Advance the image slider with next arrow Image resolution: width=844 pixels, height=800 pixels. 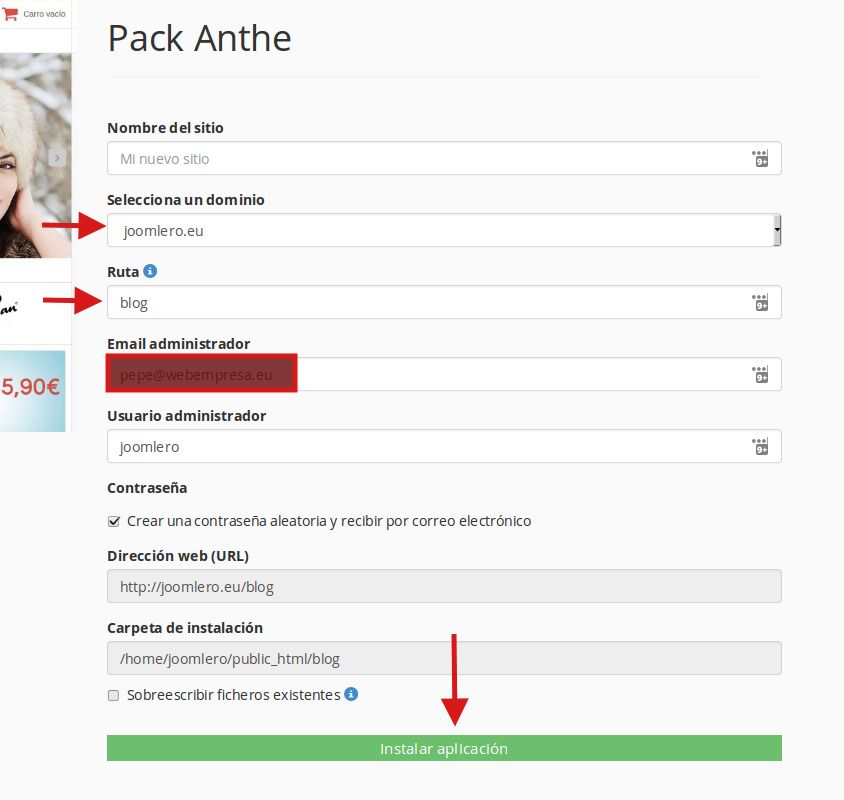point(57,158)
